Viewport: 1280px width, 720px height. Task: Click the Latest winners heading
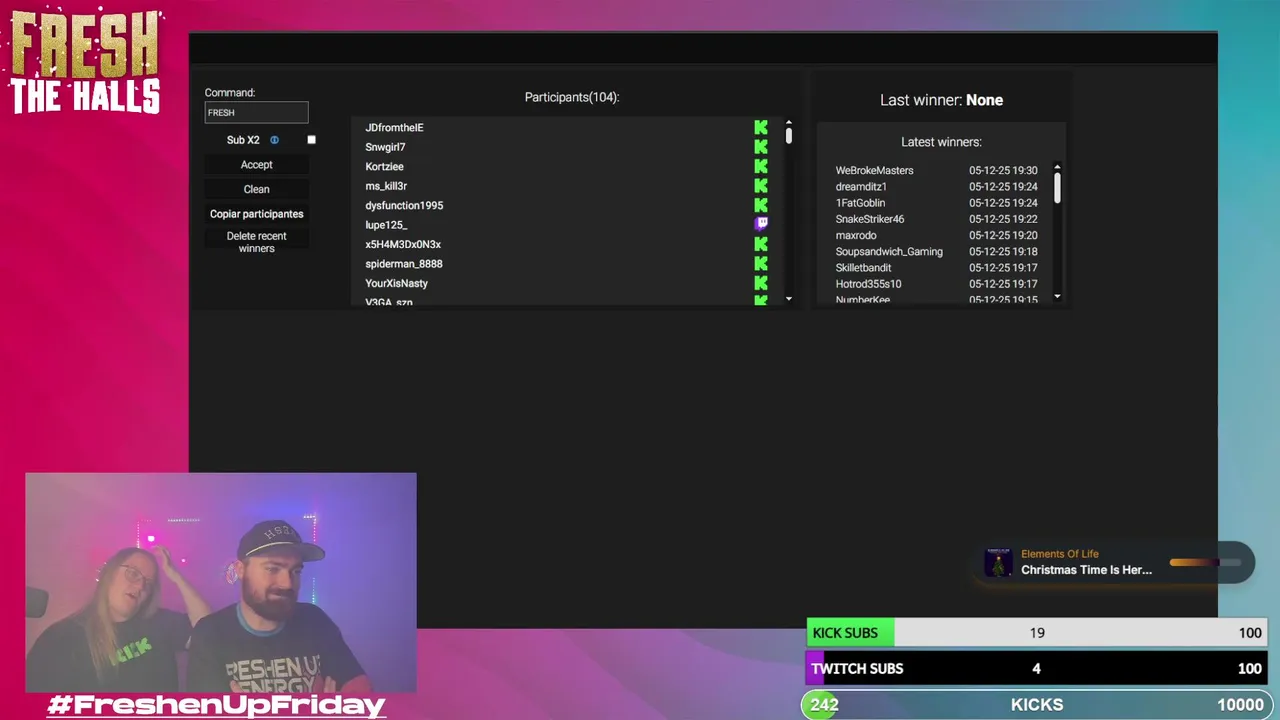(x=941, y=142)
